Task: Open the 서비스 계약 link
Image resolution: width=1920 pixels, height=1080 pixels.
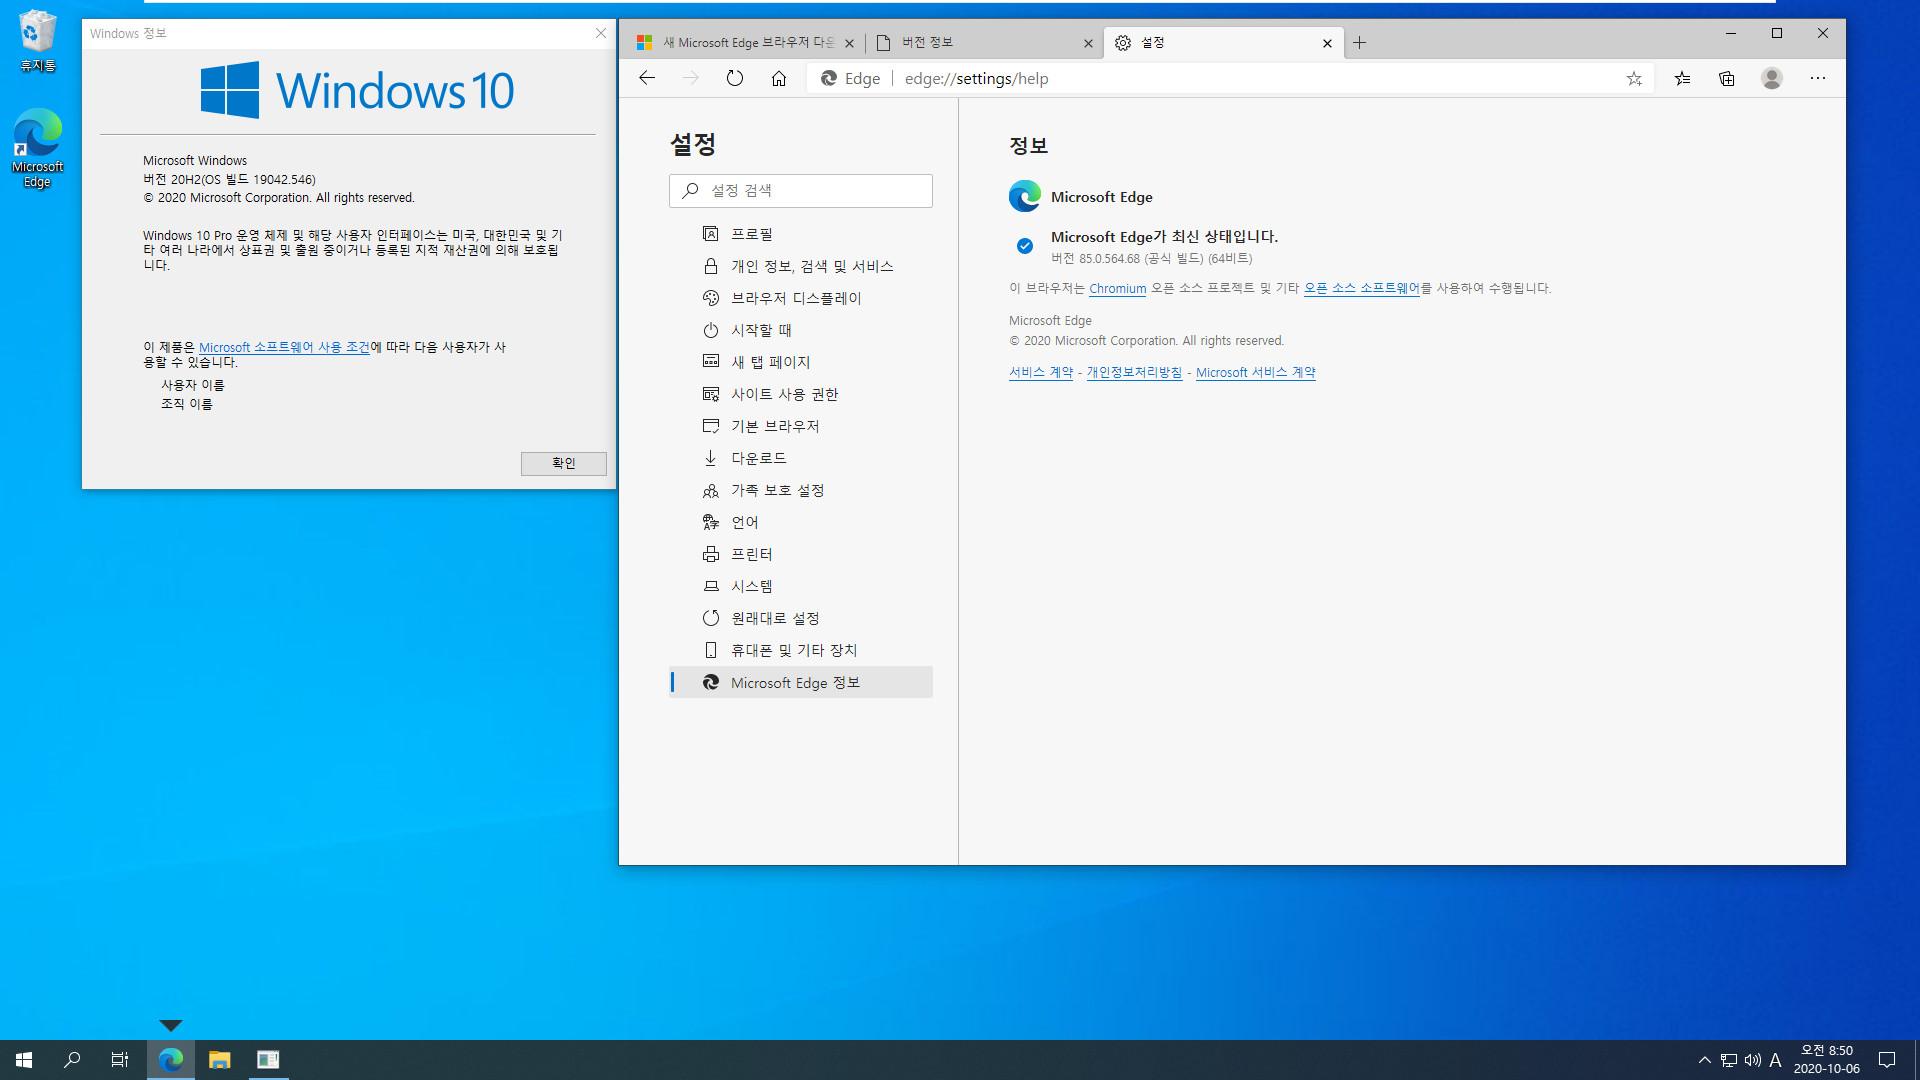Action: 1040,372
